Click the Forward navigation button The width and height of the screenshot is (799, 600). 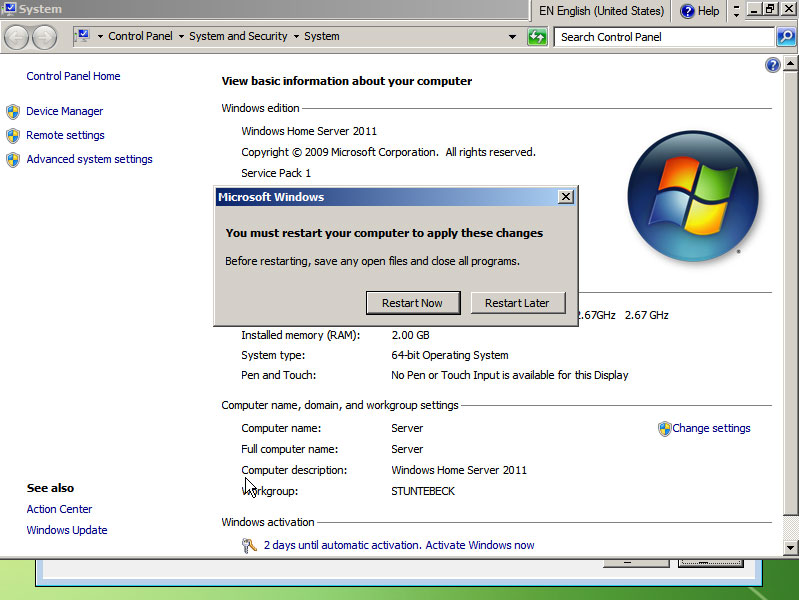click(45, 37)
